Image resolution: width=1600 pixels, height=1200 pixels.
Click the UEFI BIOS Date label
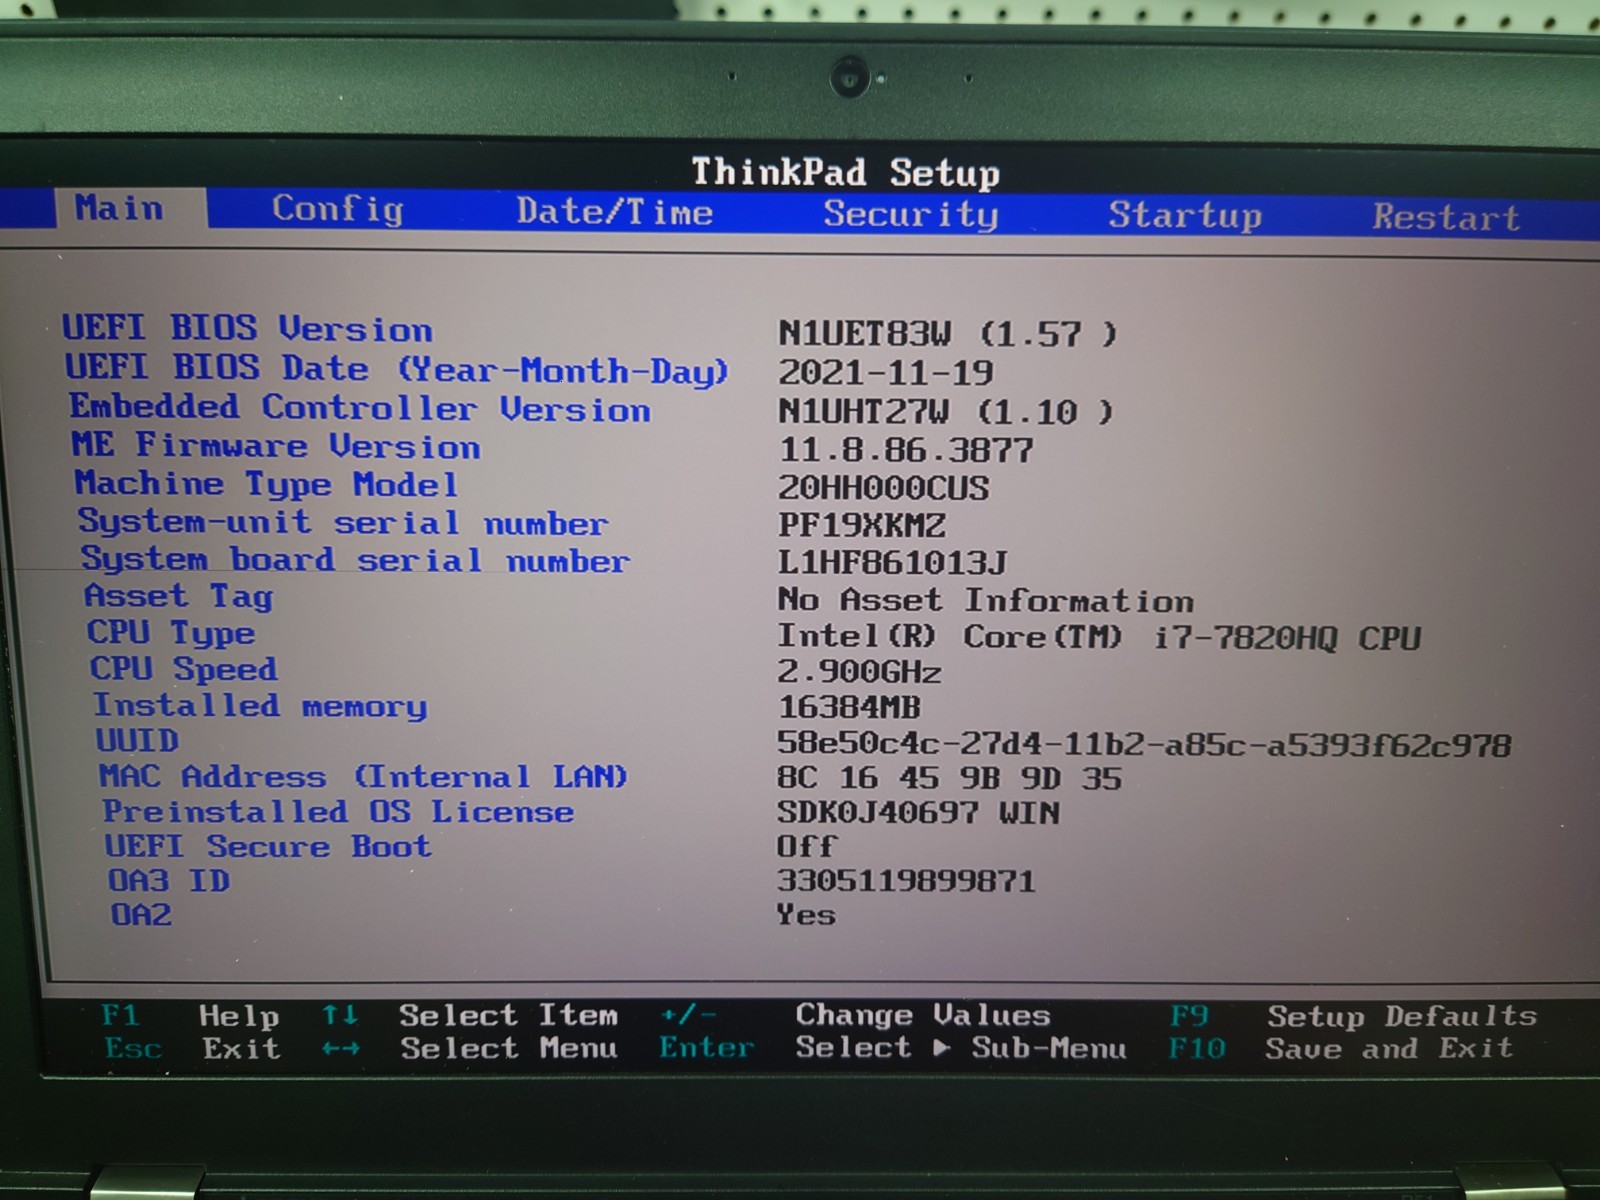tap(397, 369)
